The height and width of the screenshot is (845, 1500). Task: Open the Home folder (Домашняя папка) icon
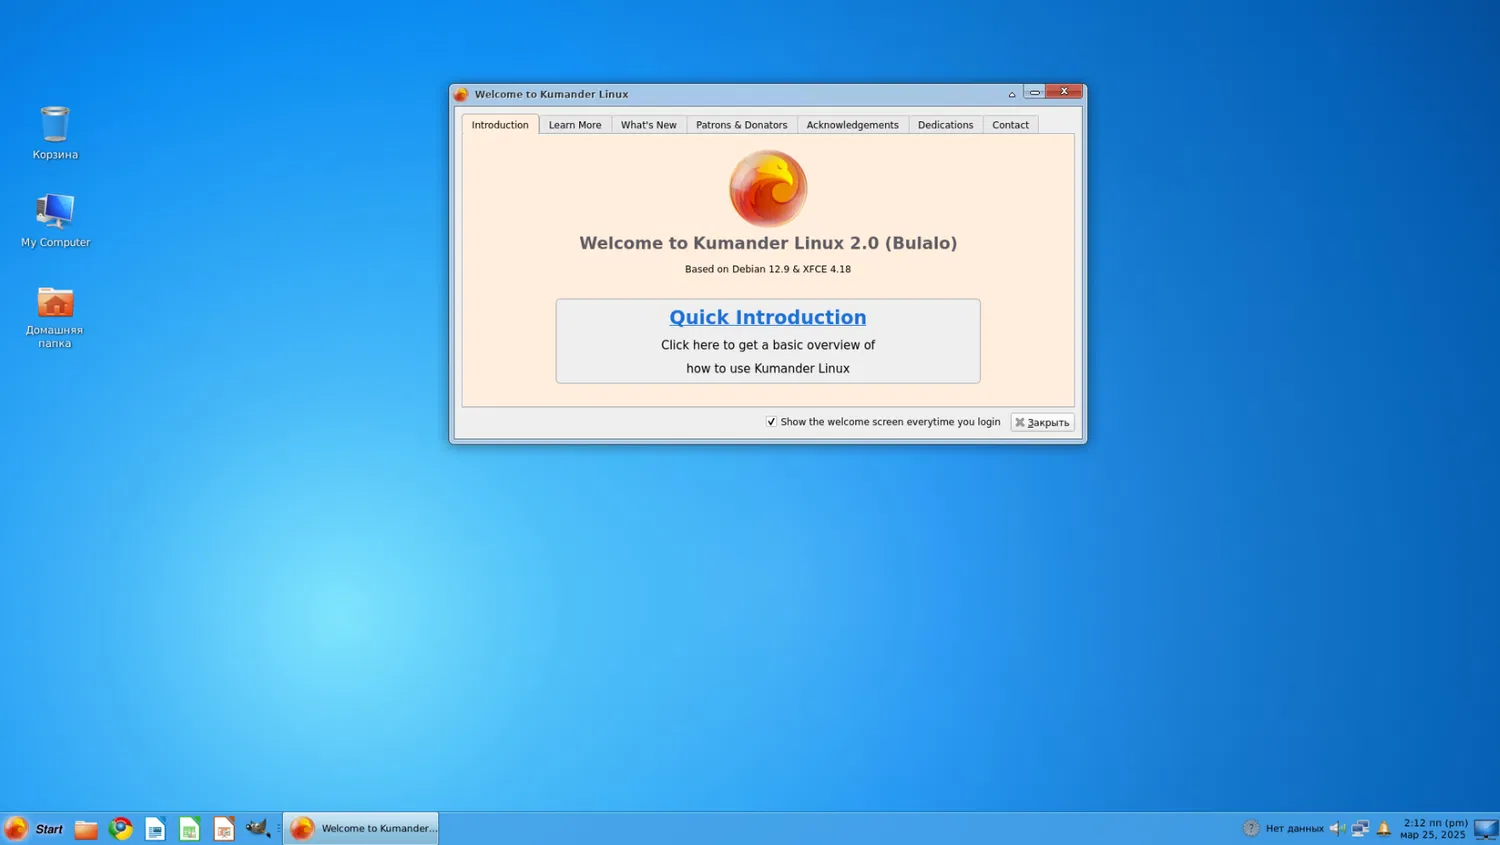coord(55,316)
